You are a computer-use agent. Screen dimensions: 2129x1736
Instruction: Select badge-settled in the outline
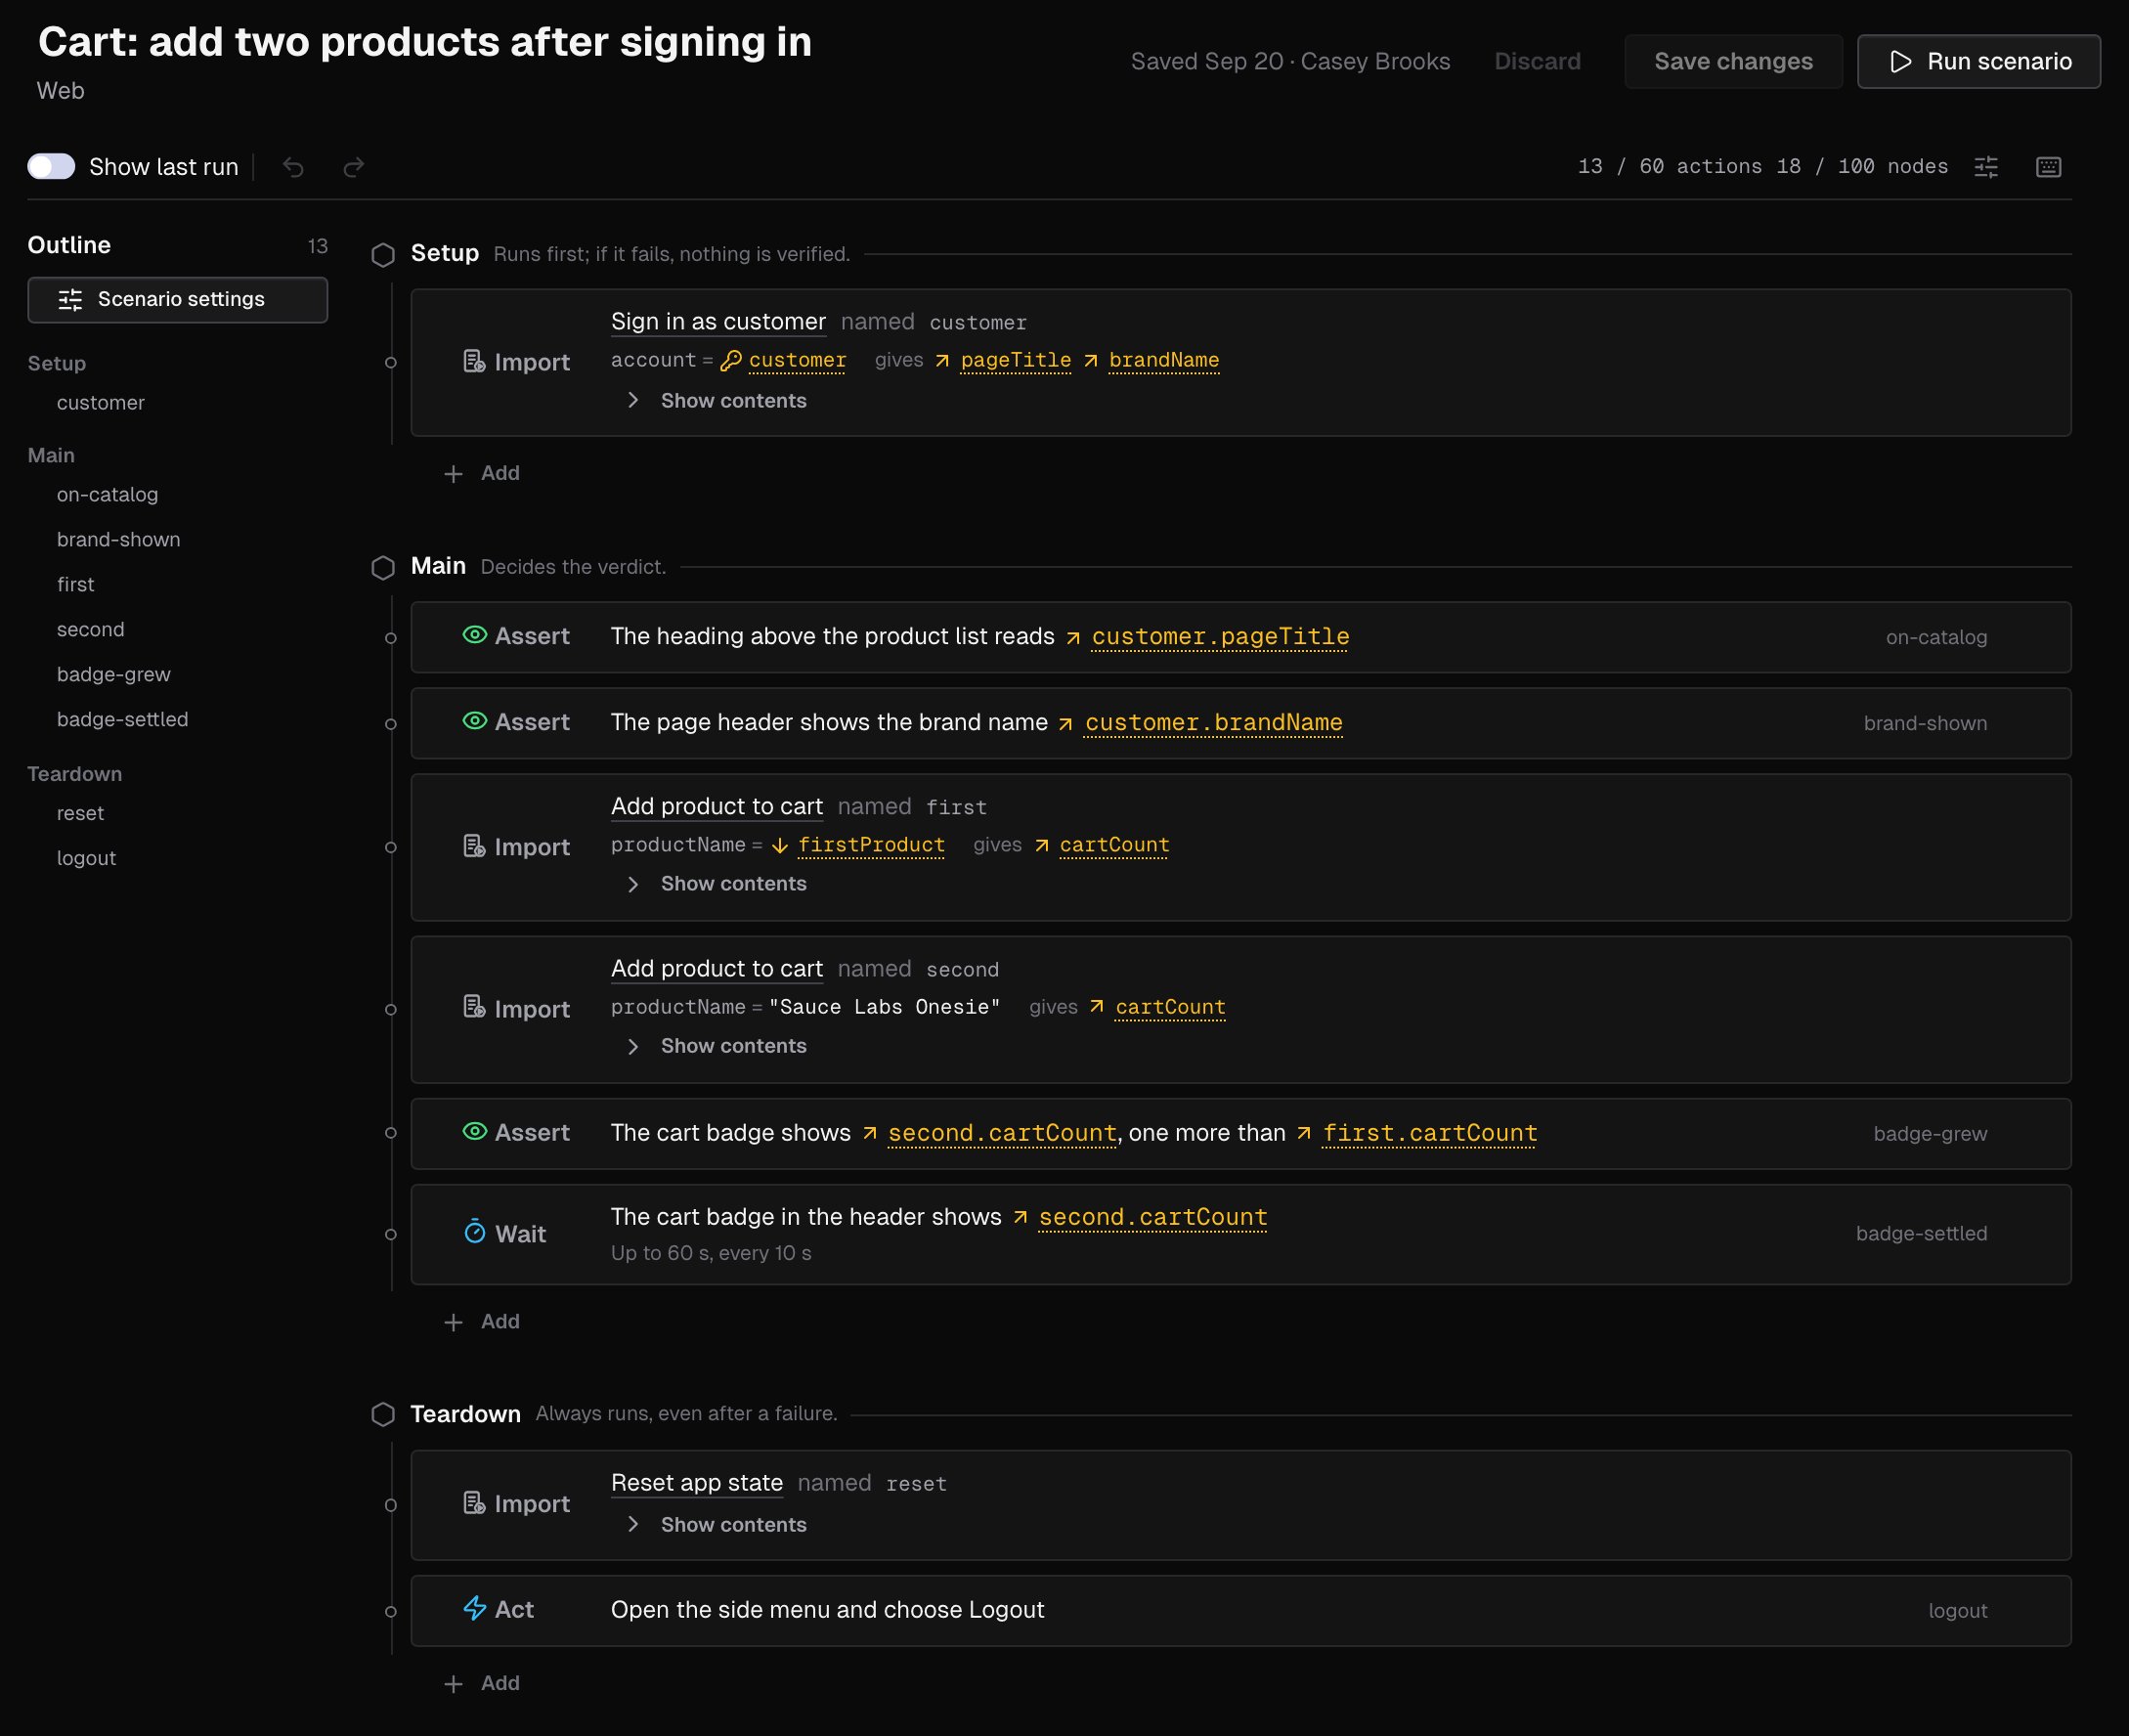(122, 720)
